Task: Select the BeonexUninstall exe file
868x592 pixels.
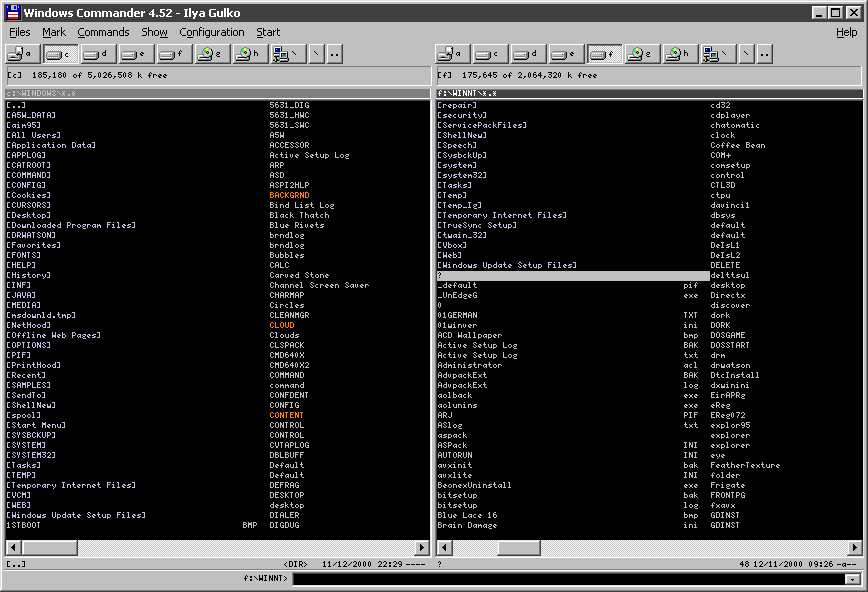Action: point(568,485)
